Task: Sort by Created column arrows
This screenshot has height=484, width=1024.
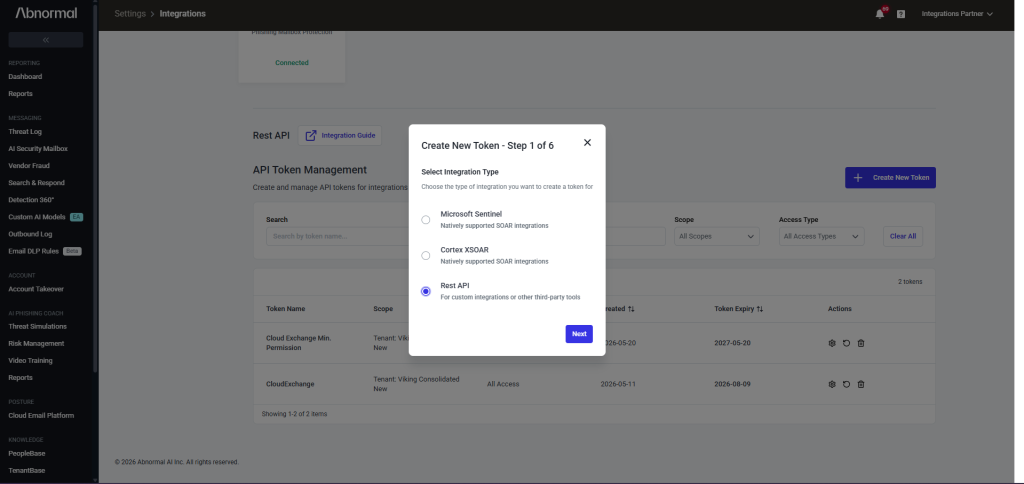Action: 631,308
